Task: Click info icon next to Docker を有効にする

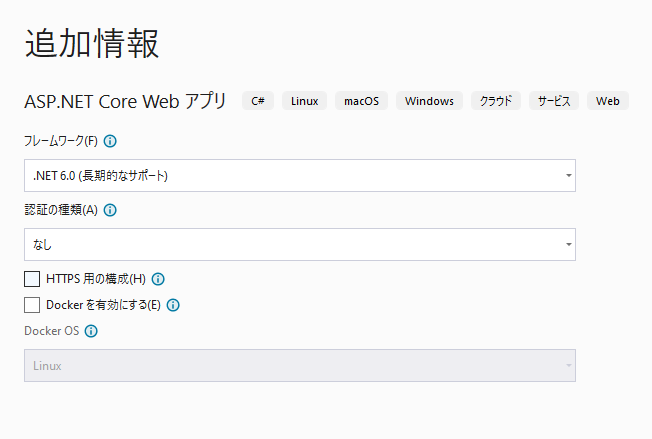Action: [173, 305]
